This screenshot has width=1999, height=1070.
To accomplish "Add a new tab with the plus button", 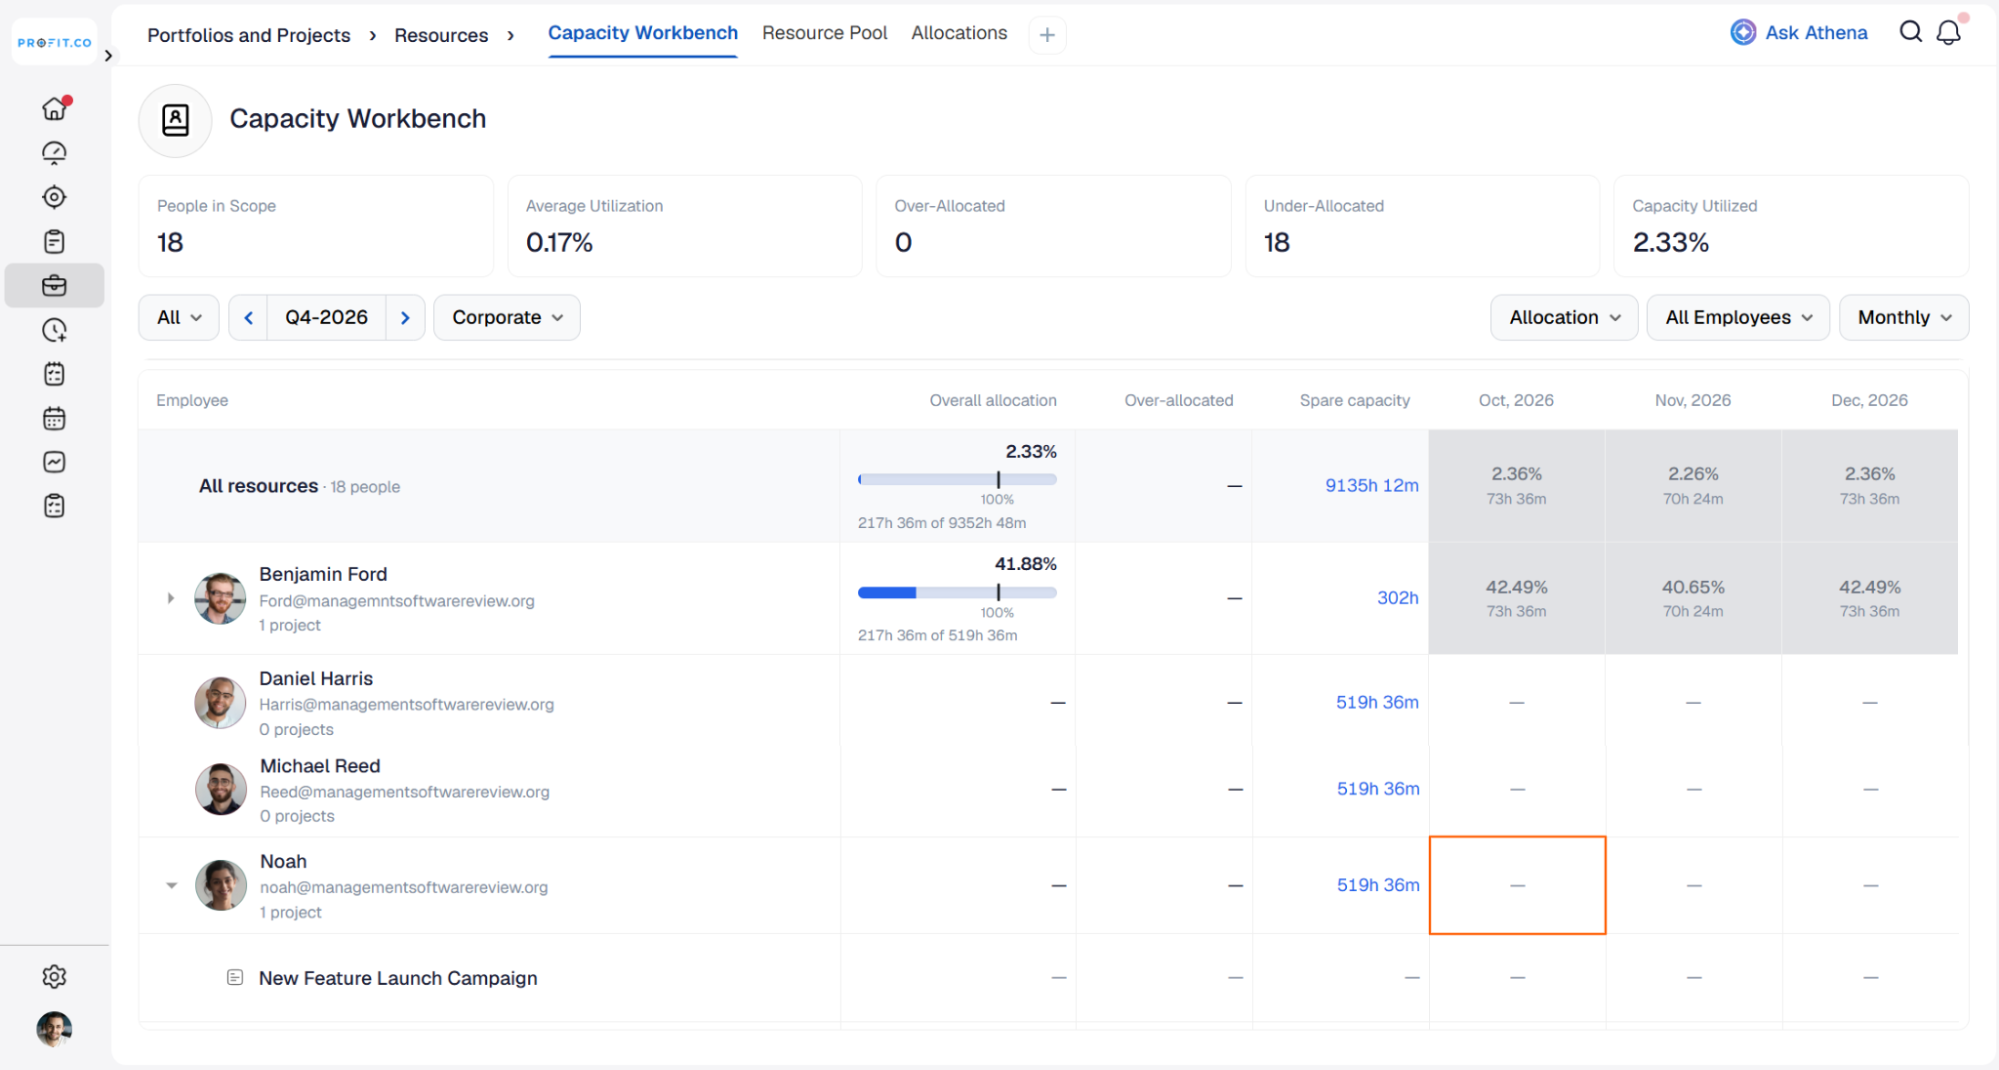I will (1047, 35).
